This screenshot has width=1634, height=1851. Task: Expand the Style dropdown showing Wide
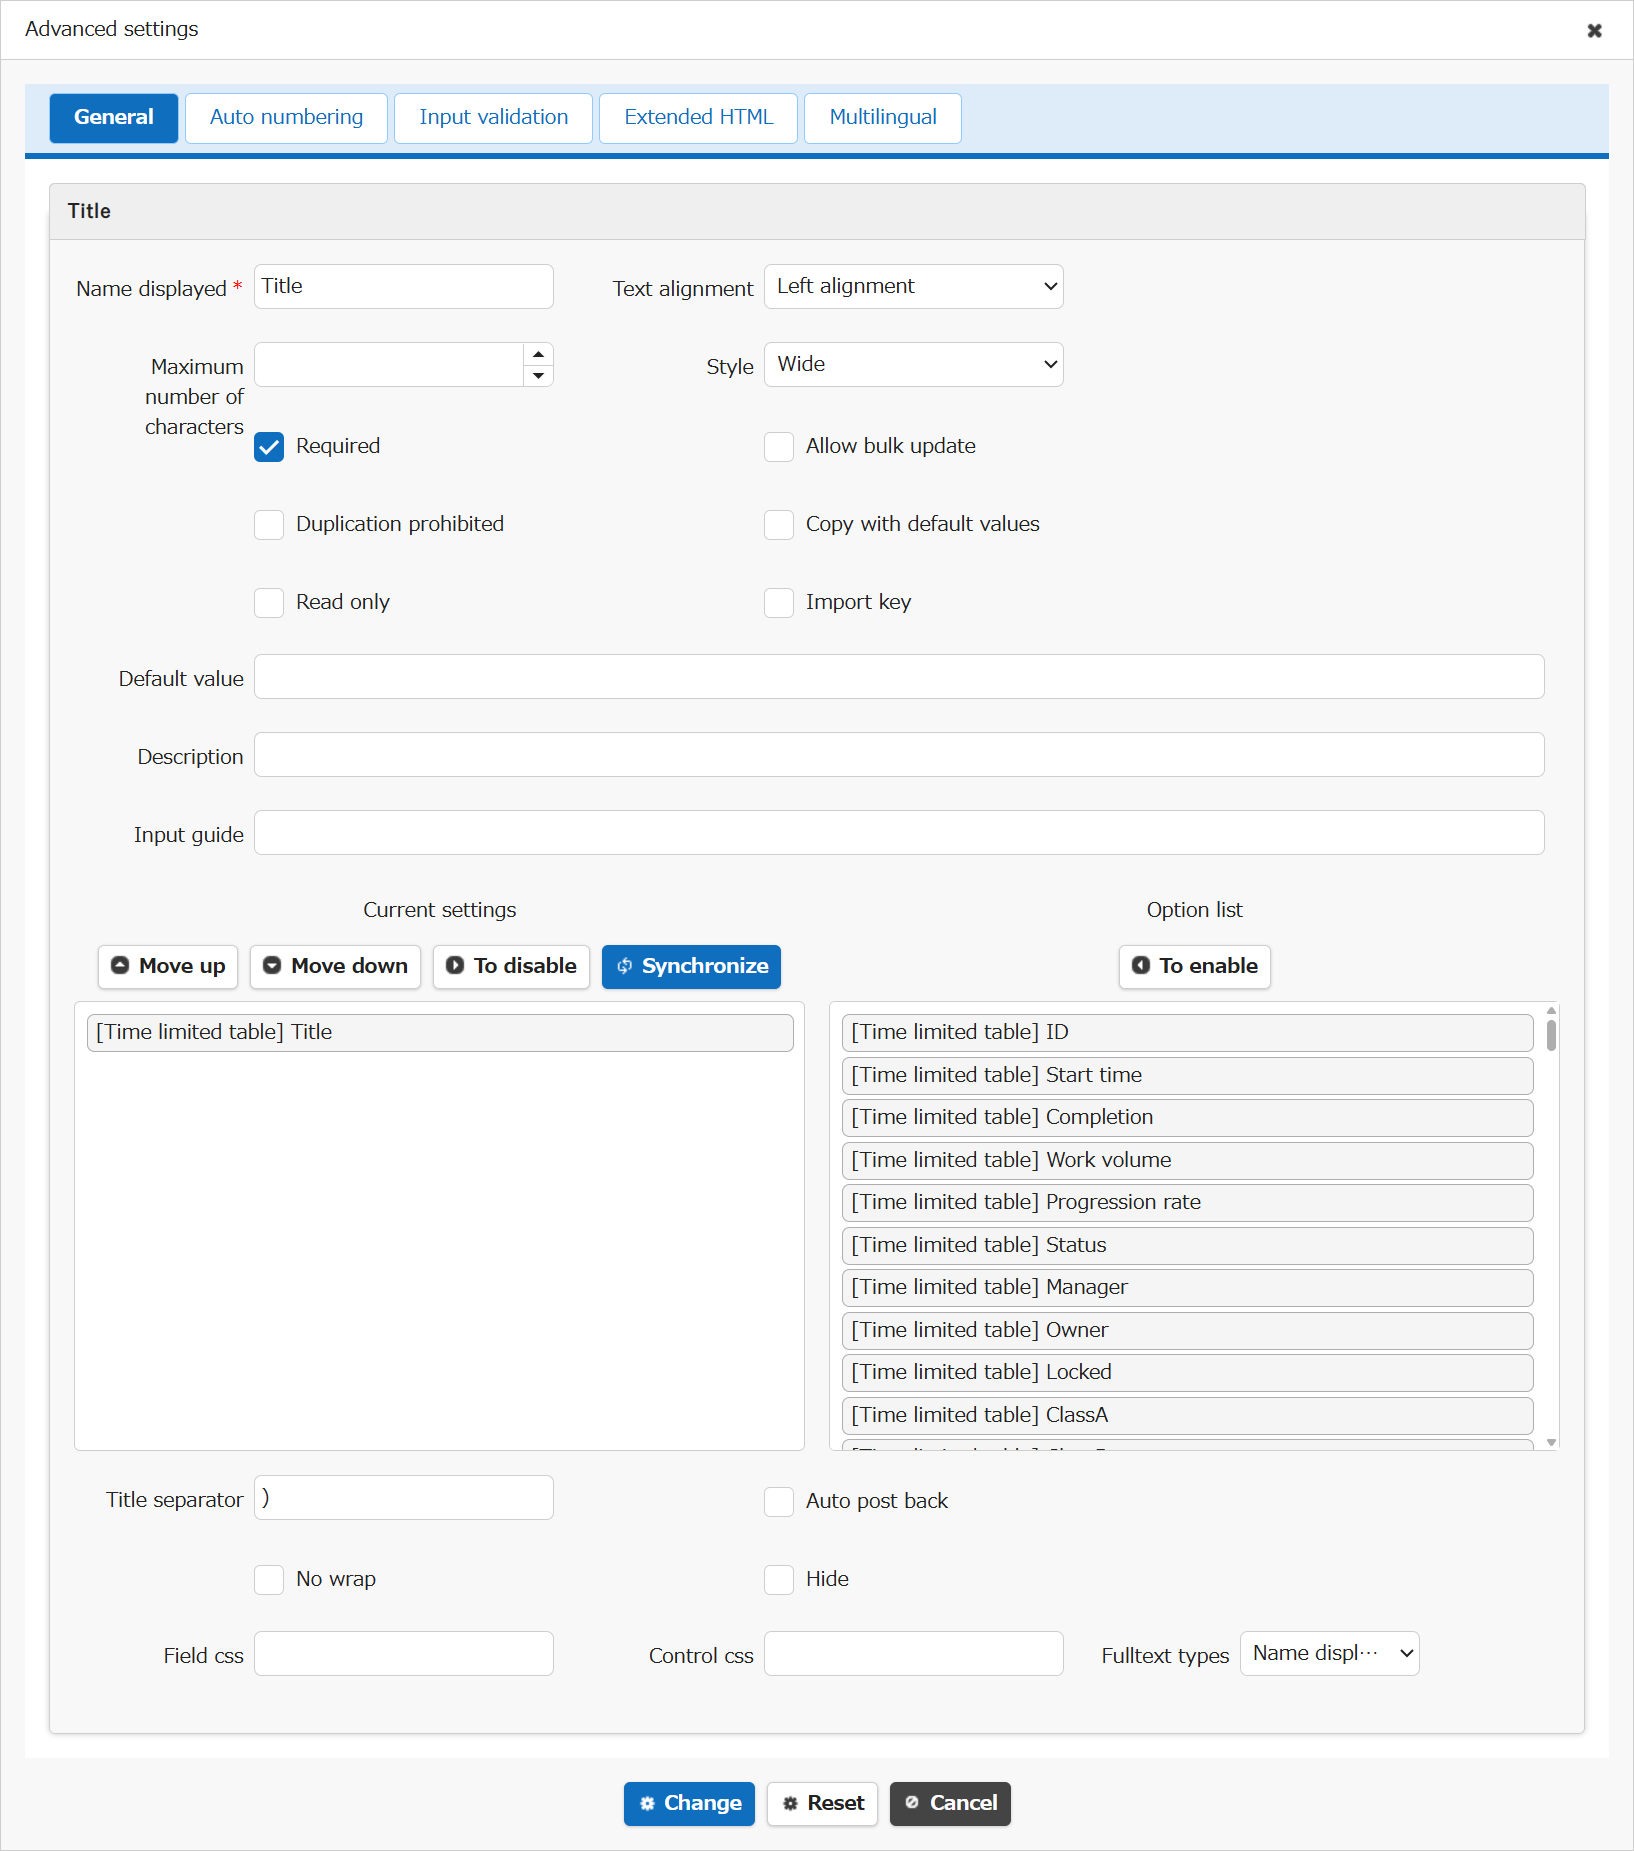[x=913, y=365]
